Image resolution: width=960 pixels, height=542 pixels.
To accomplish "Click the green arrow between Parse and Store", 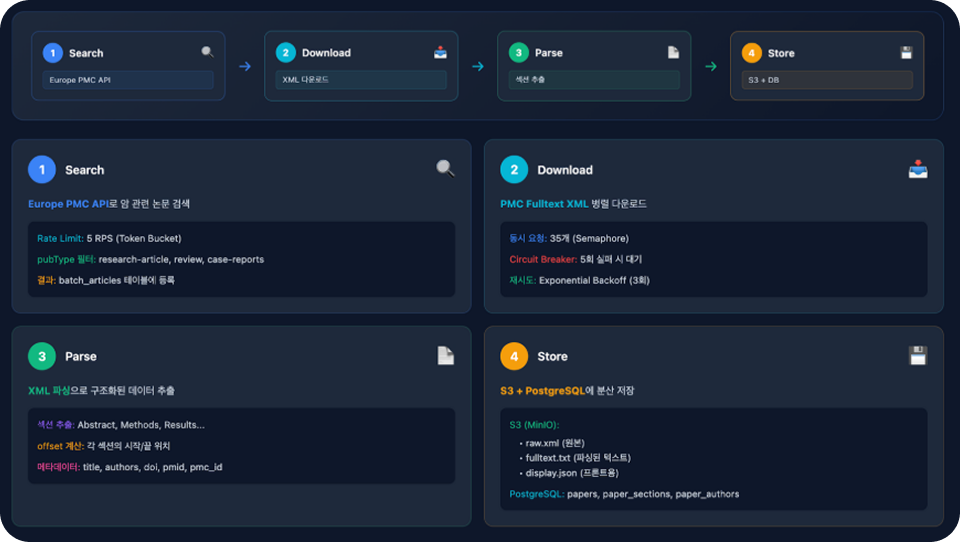I will tap(711, 67).
